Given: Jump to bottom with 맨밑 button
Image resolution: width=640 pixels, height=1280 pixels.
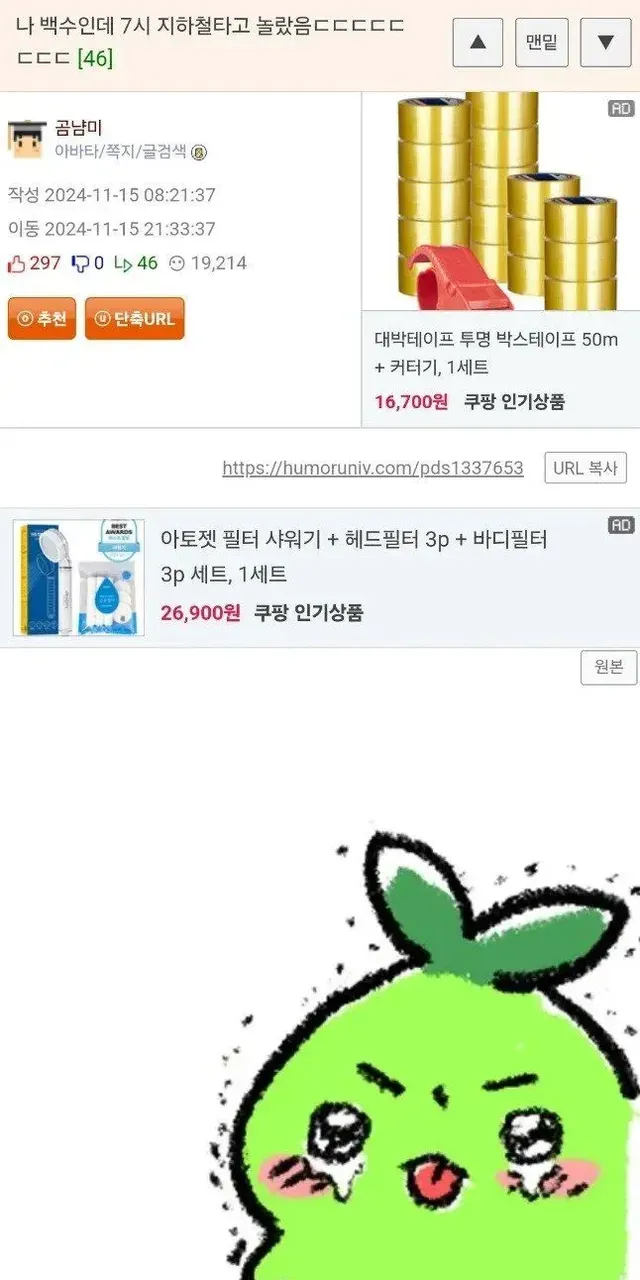Looking at the screenshot, I should (542, 42).
